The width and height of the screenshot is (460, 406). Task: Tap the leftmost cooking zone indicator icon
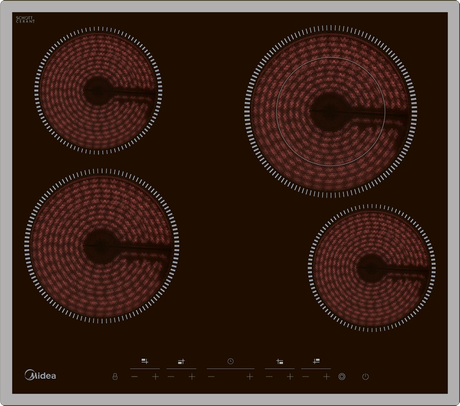click(x=145, y=361)
